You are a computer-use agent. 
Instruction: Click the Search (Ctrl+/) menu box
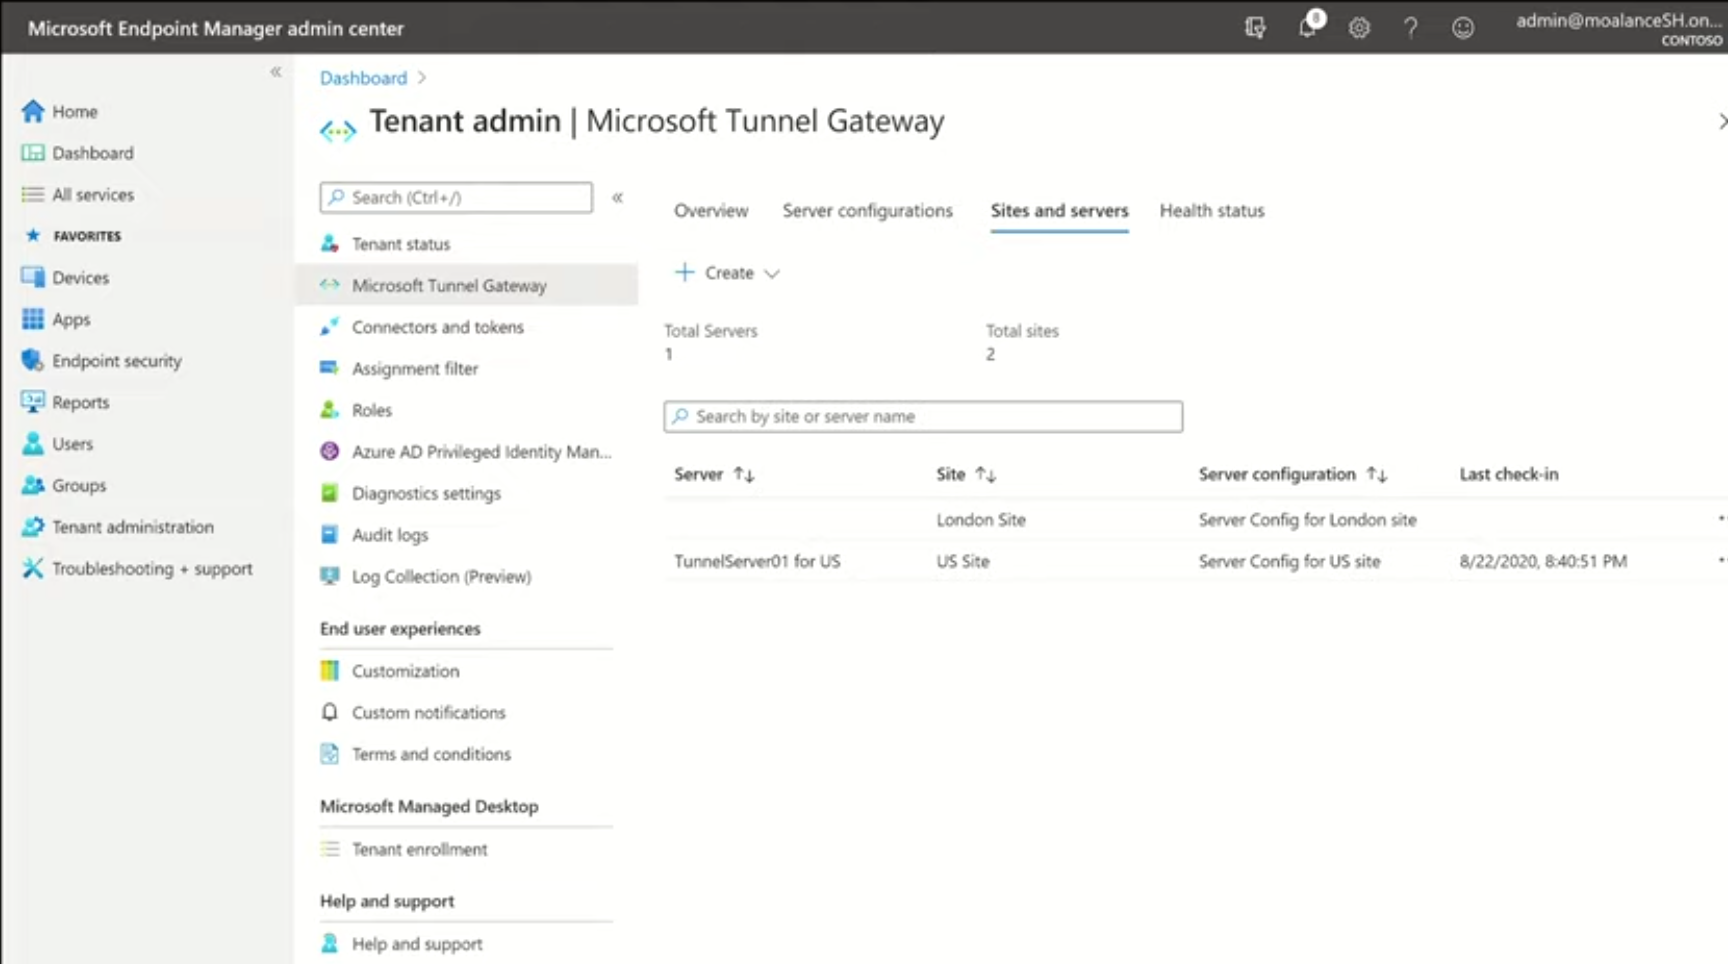click(456, 197)
